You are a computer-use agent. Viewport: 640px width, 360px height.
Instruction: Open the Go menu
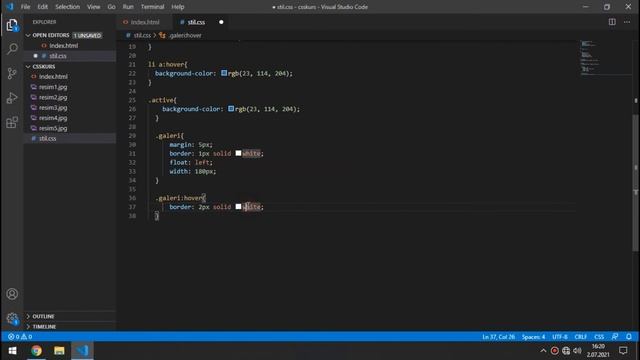tap(111, 7)
